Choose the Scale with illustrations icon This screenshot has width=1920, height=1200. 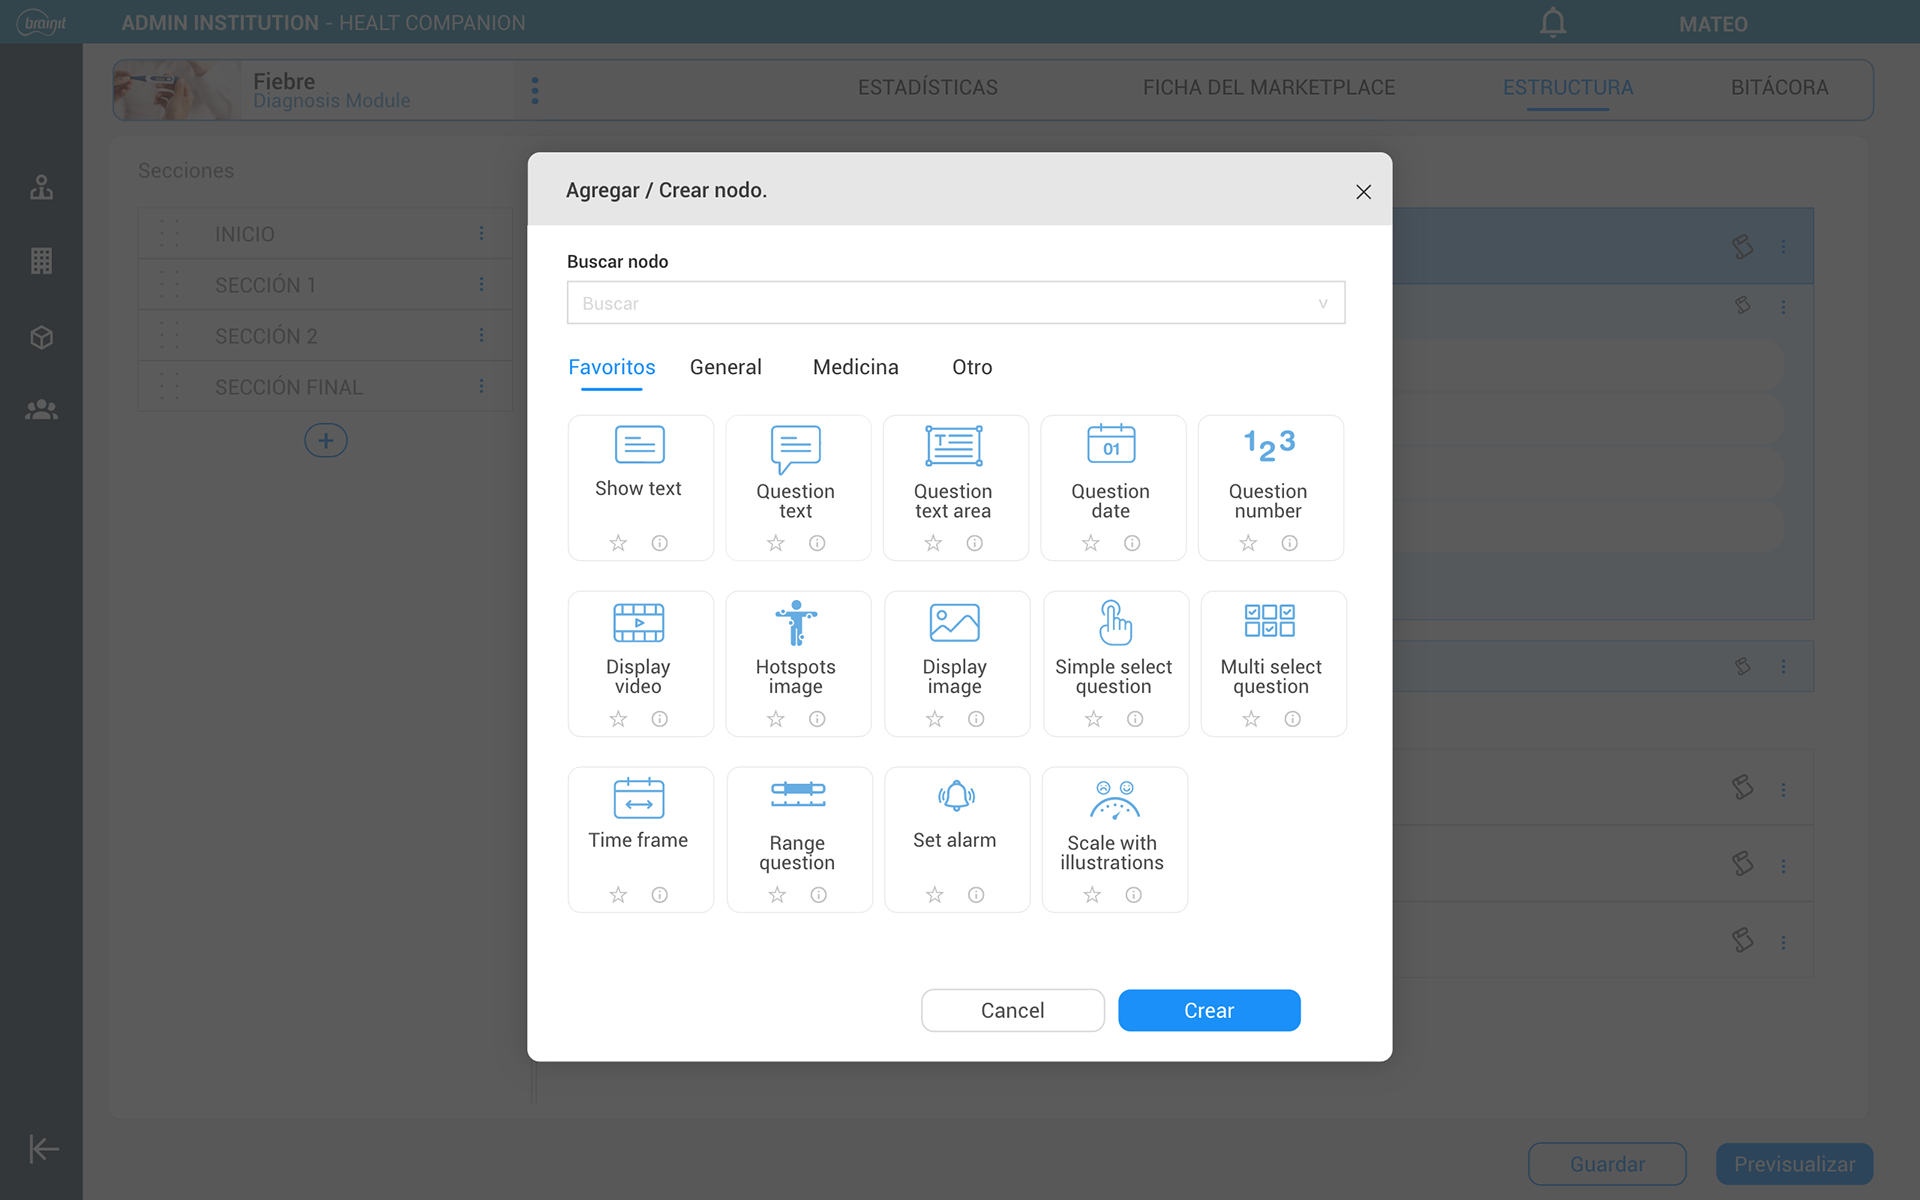1114,799
